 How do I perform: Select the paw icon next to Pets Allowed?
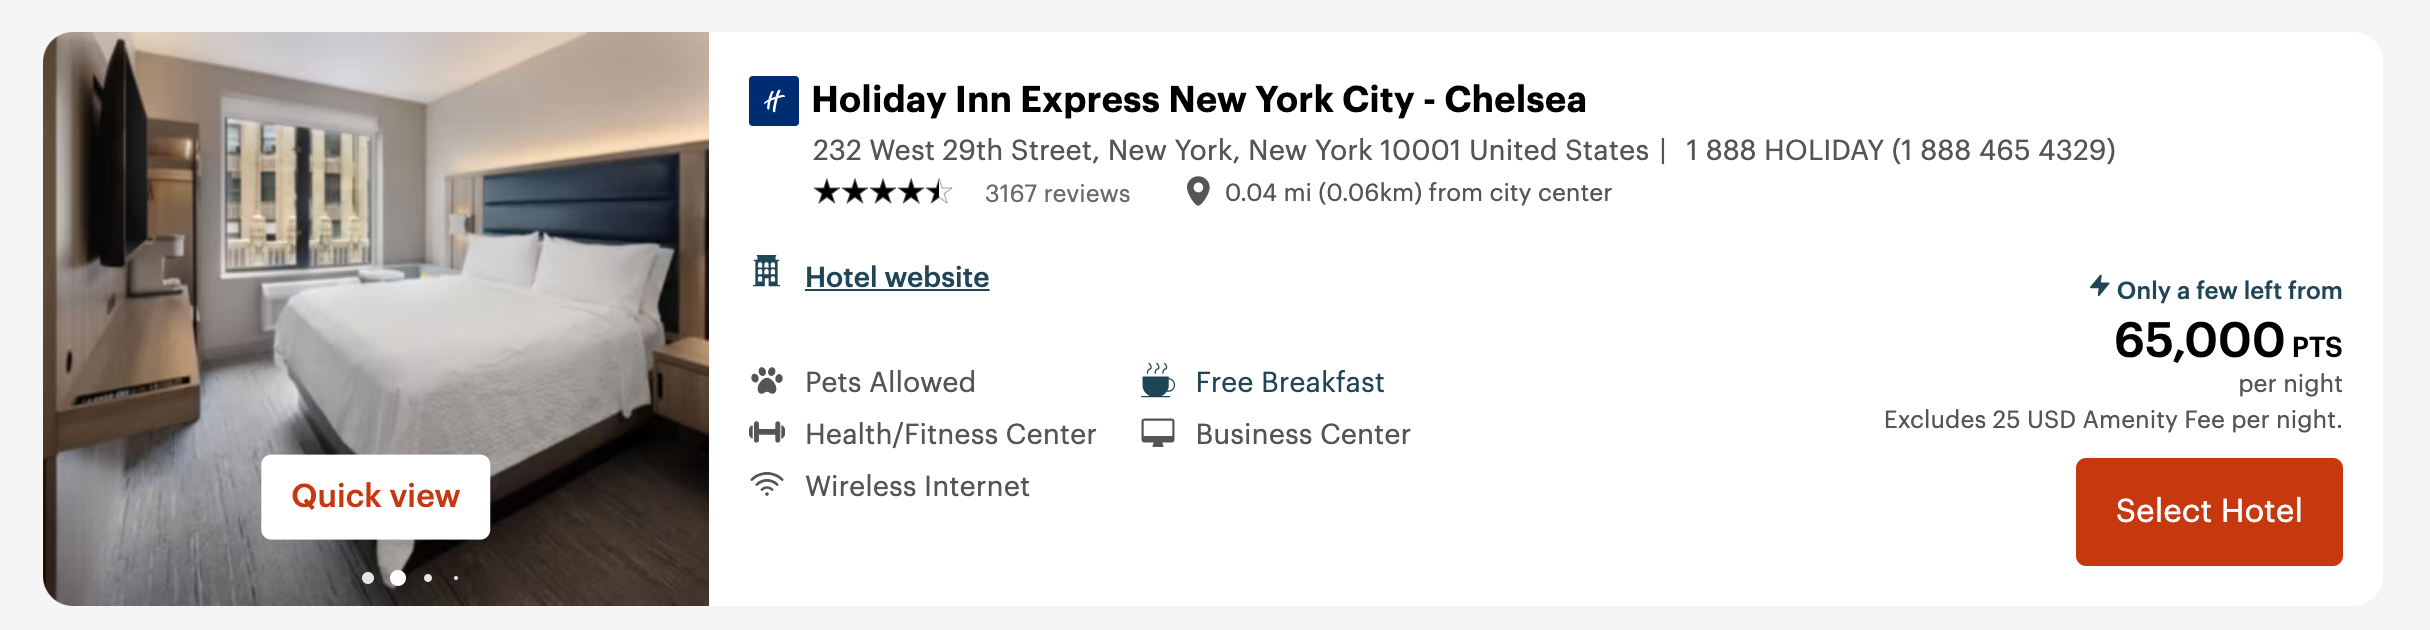point(768,381)
